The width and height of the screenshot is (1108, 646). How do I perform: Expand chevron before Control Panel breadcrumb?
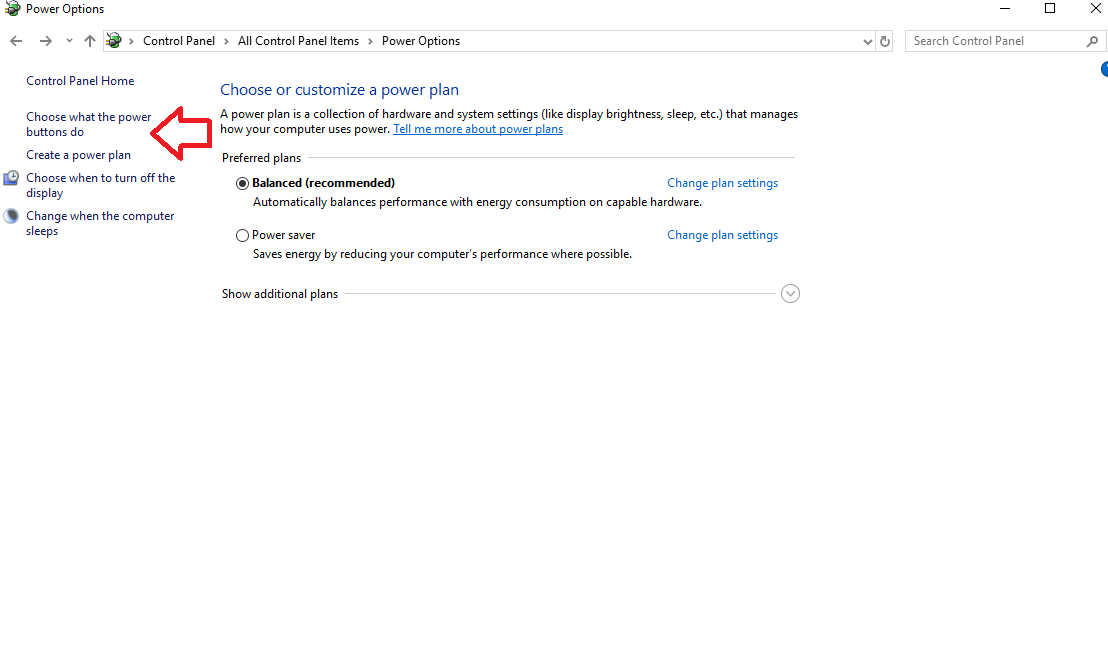(x=131, y=42)
